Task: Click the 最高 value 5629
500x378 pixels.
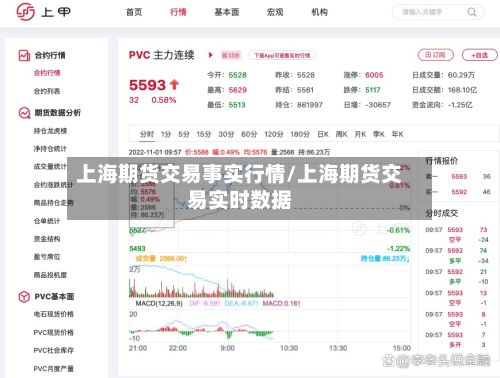Action: tap(237, 90)
